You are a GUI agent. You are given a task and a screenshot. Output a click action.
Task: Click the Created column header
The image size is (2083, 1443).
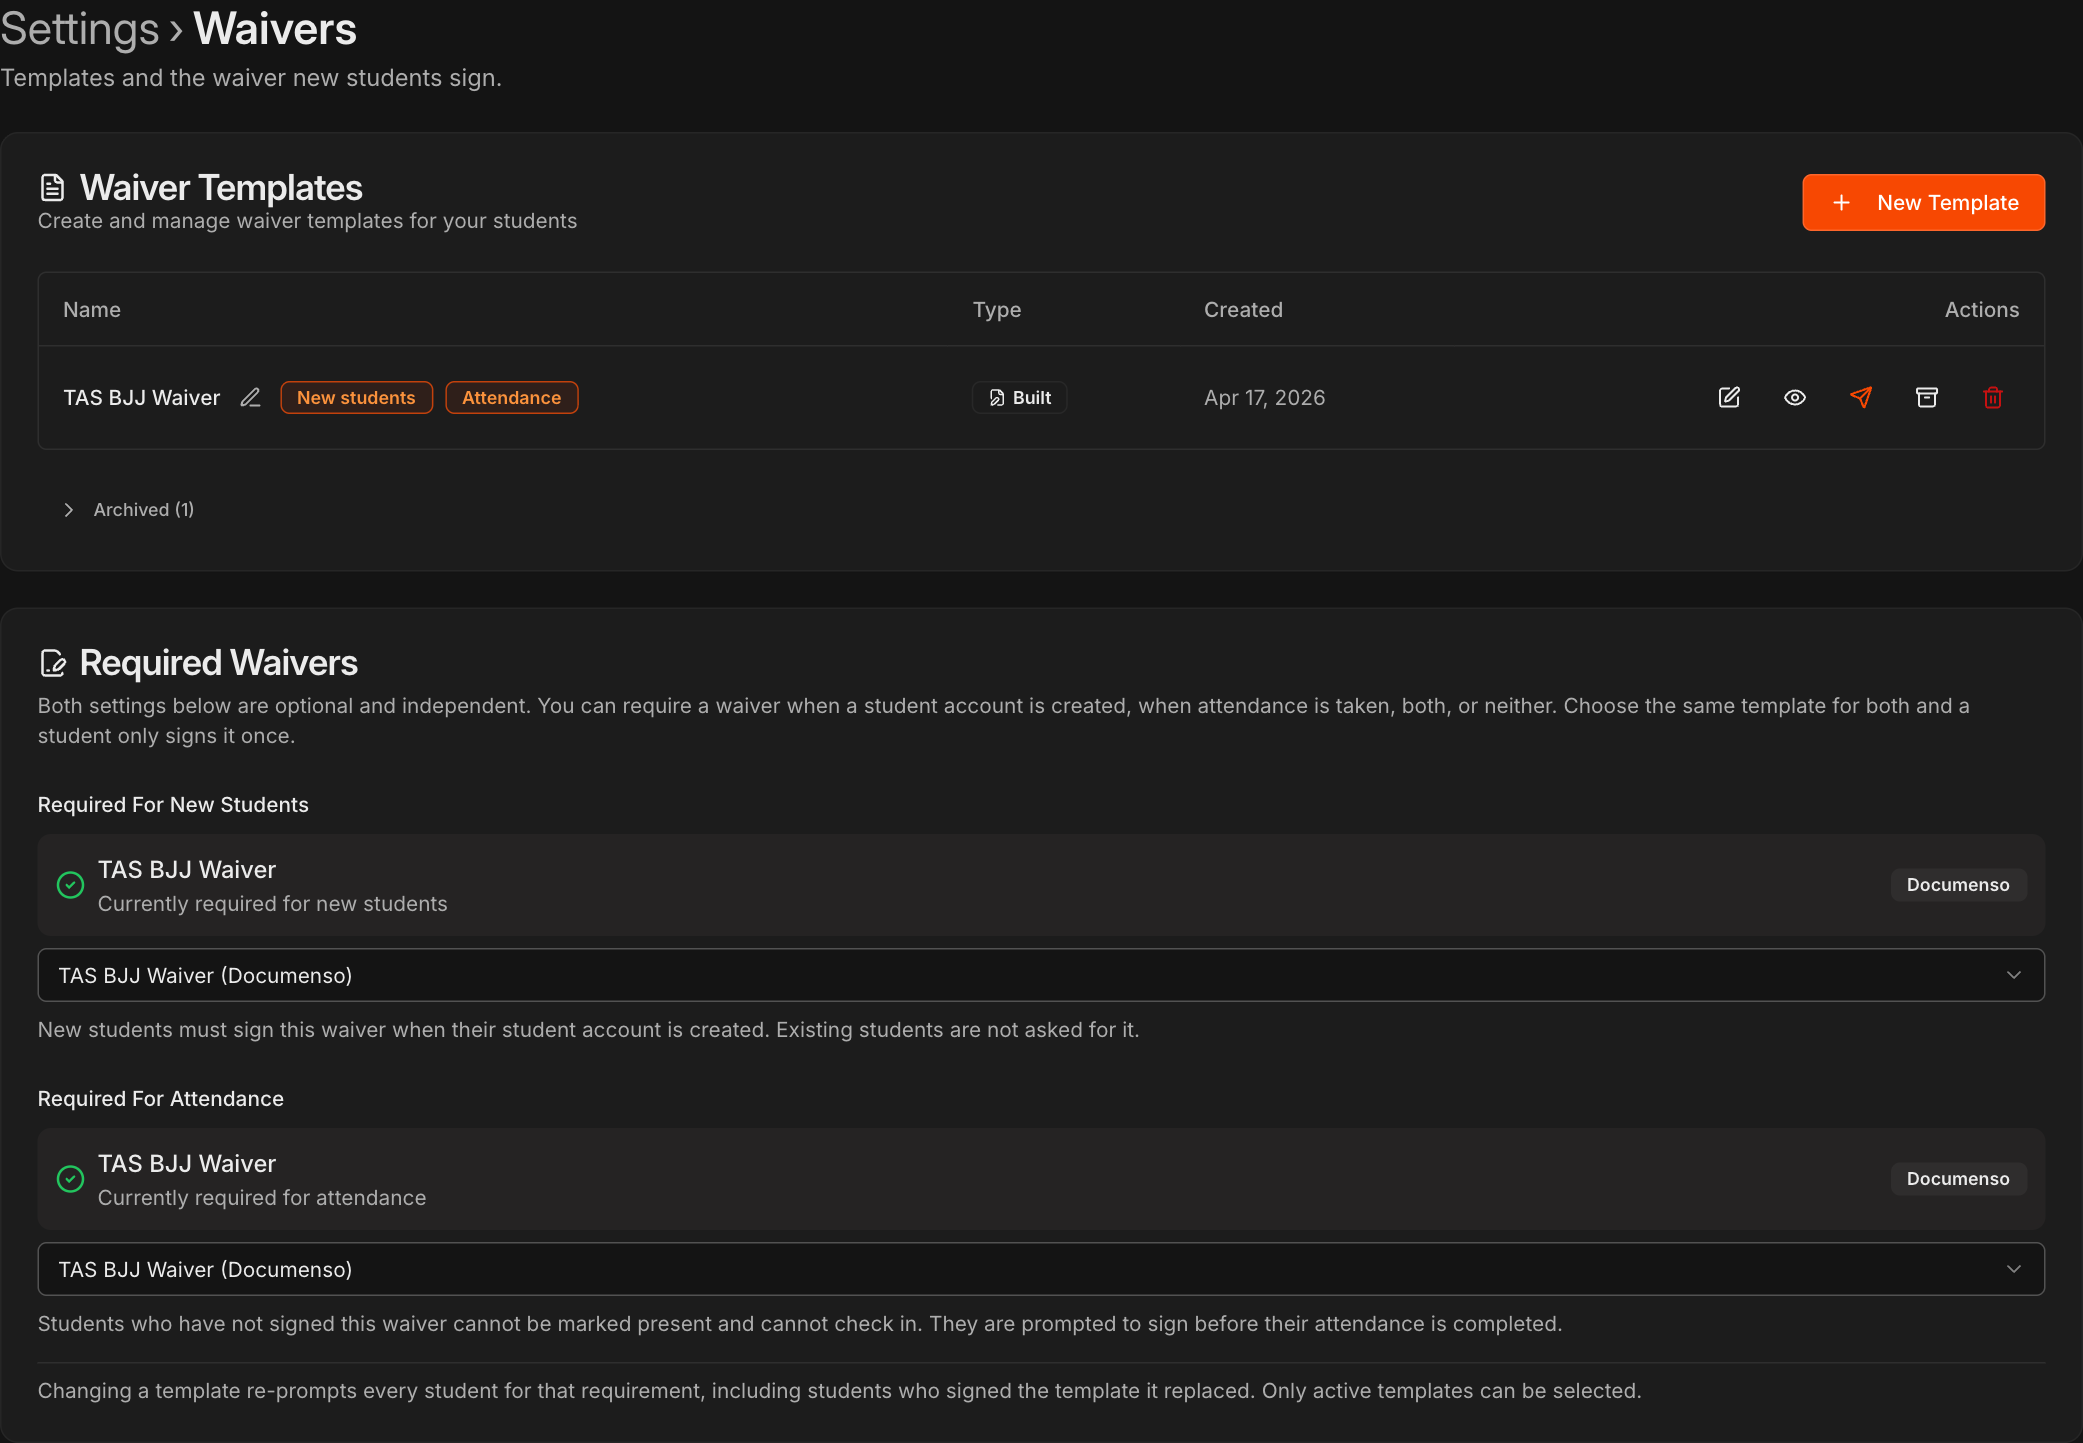click(1243, 310)
